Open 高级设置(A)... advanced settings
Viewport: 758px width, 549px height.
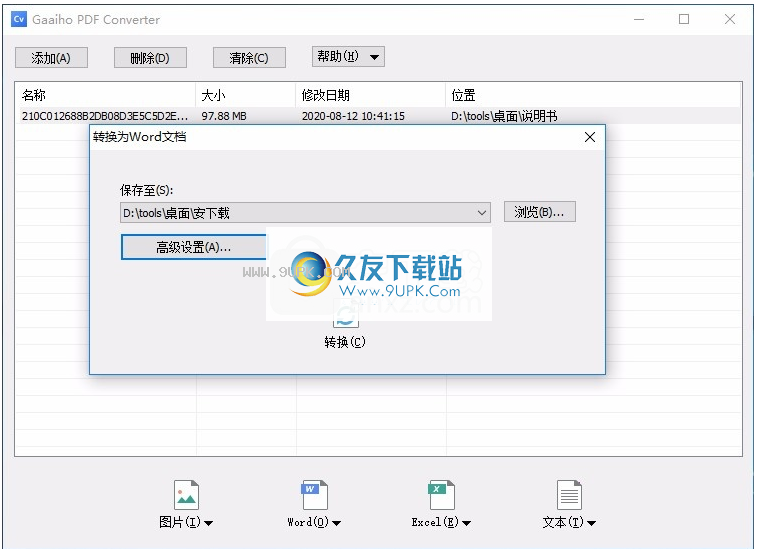[x=194, y=247]
